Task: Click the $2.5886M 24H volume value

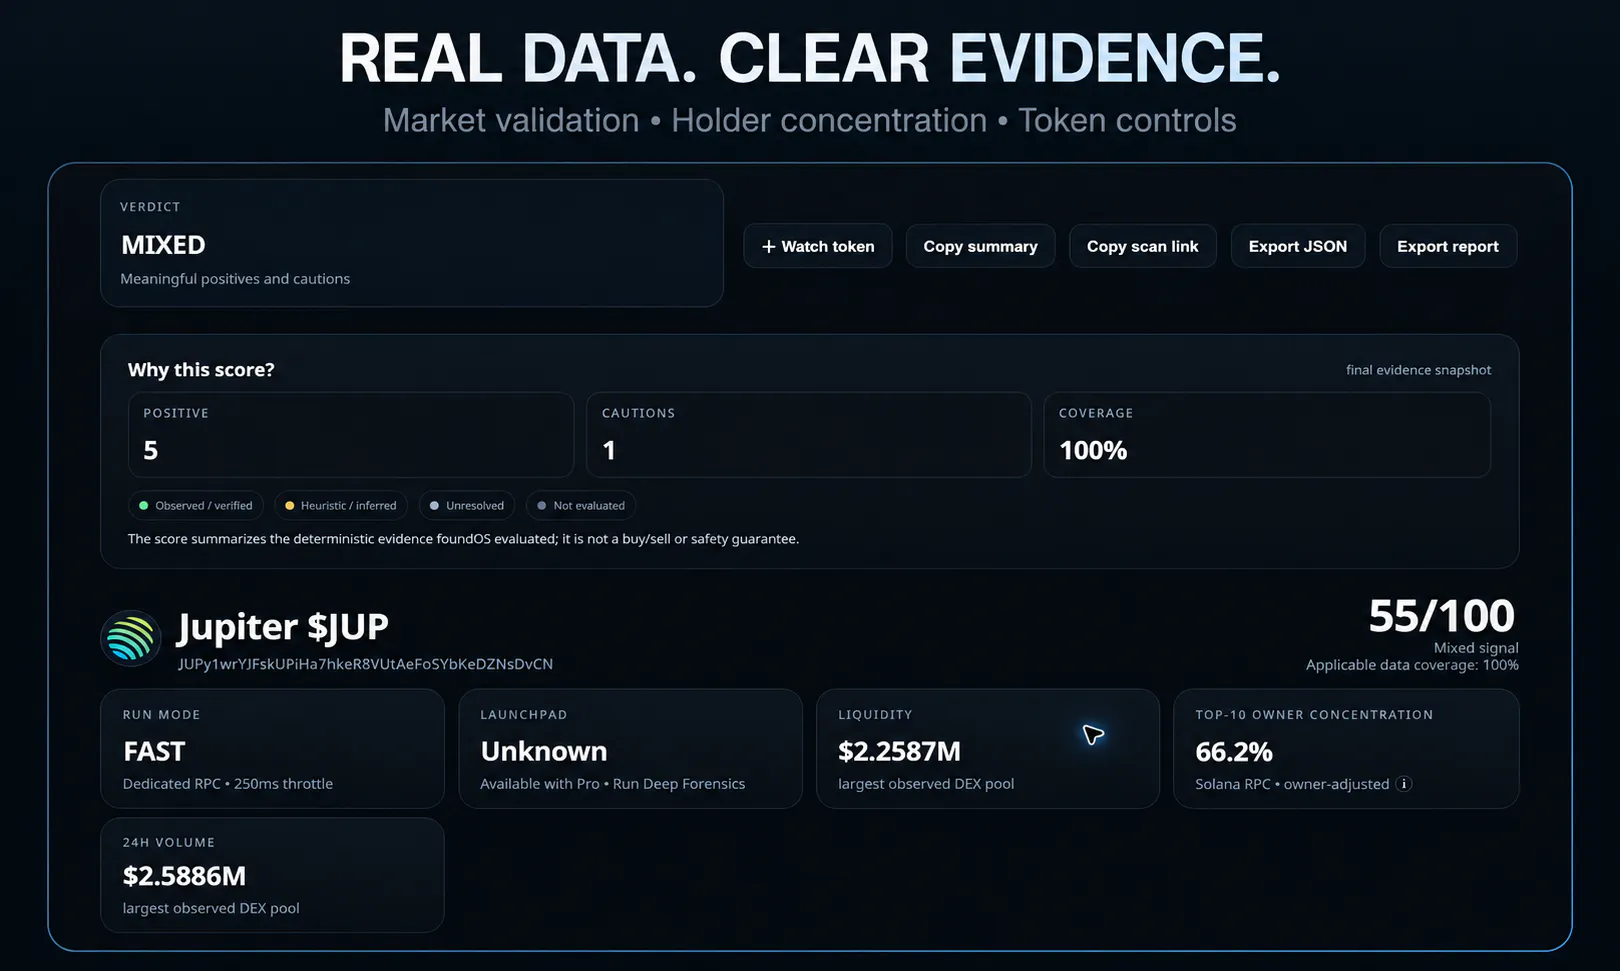Action: pos(184,876)
